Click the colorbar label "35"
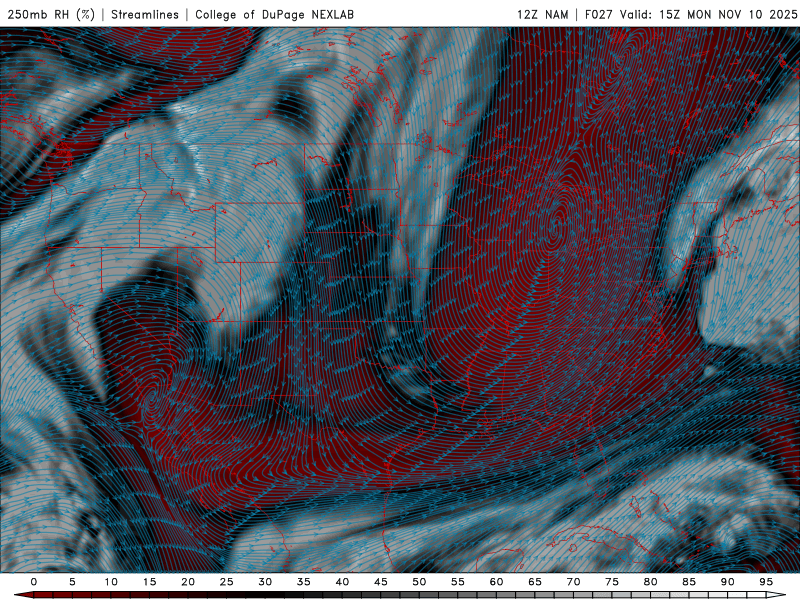Image resolution: width=800 pixels, height=600 pixels. 304,582
